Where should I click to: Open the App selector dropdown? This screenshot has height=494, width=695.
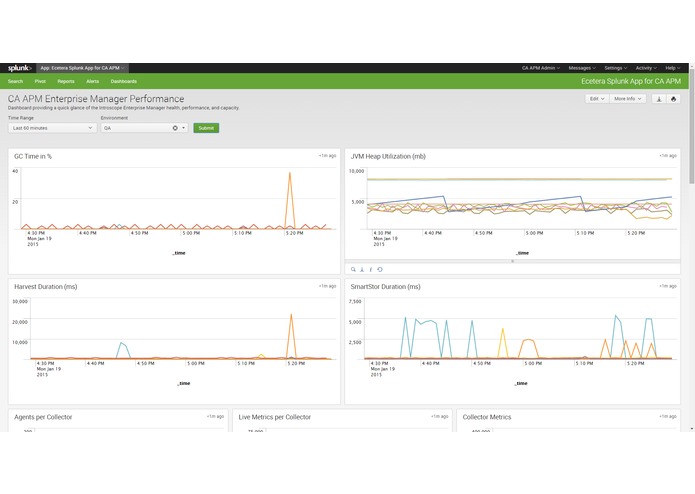point(82,68)
